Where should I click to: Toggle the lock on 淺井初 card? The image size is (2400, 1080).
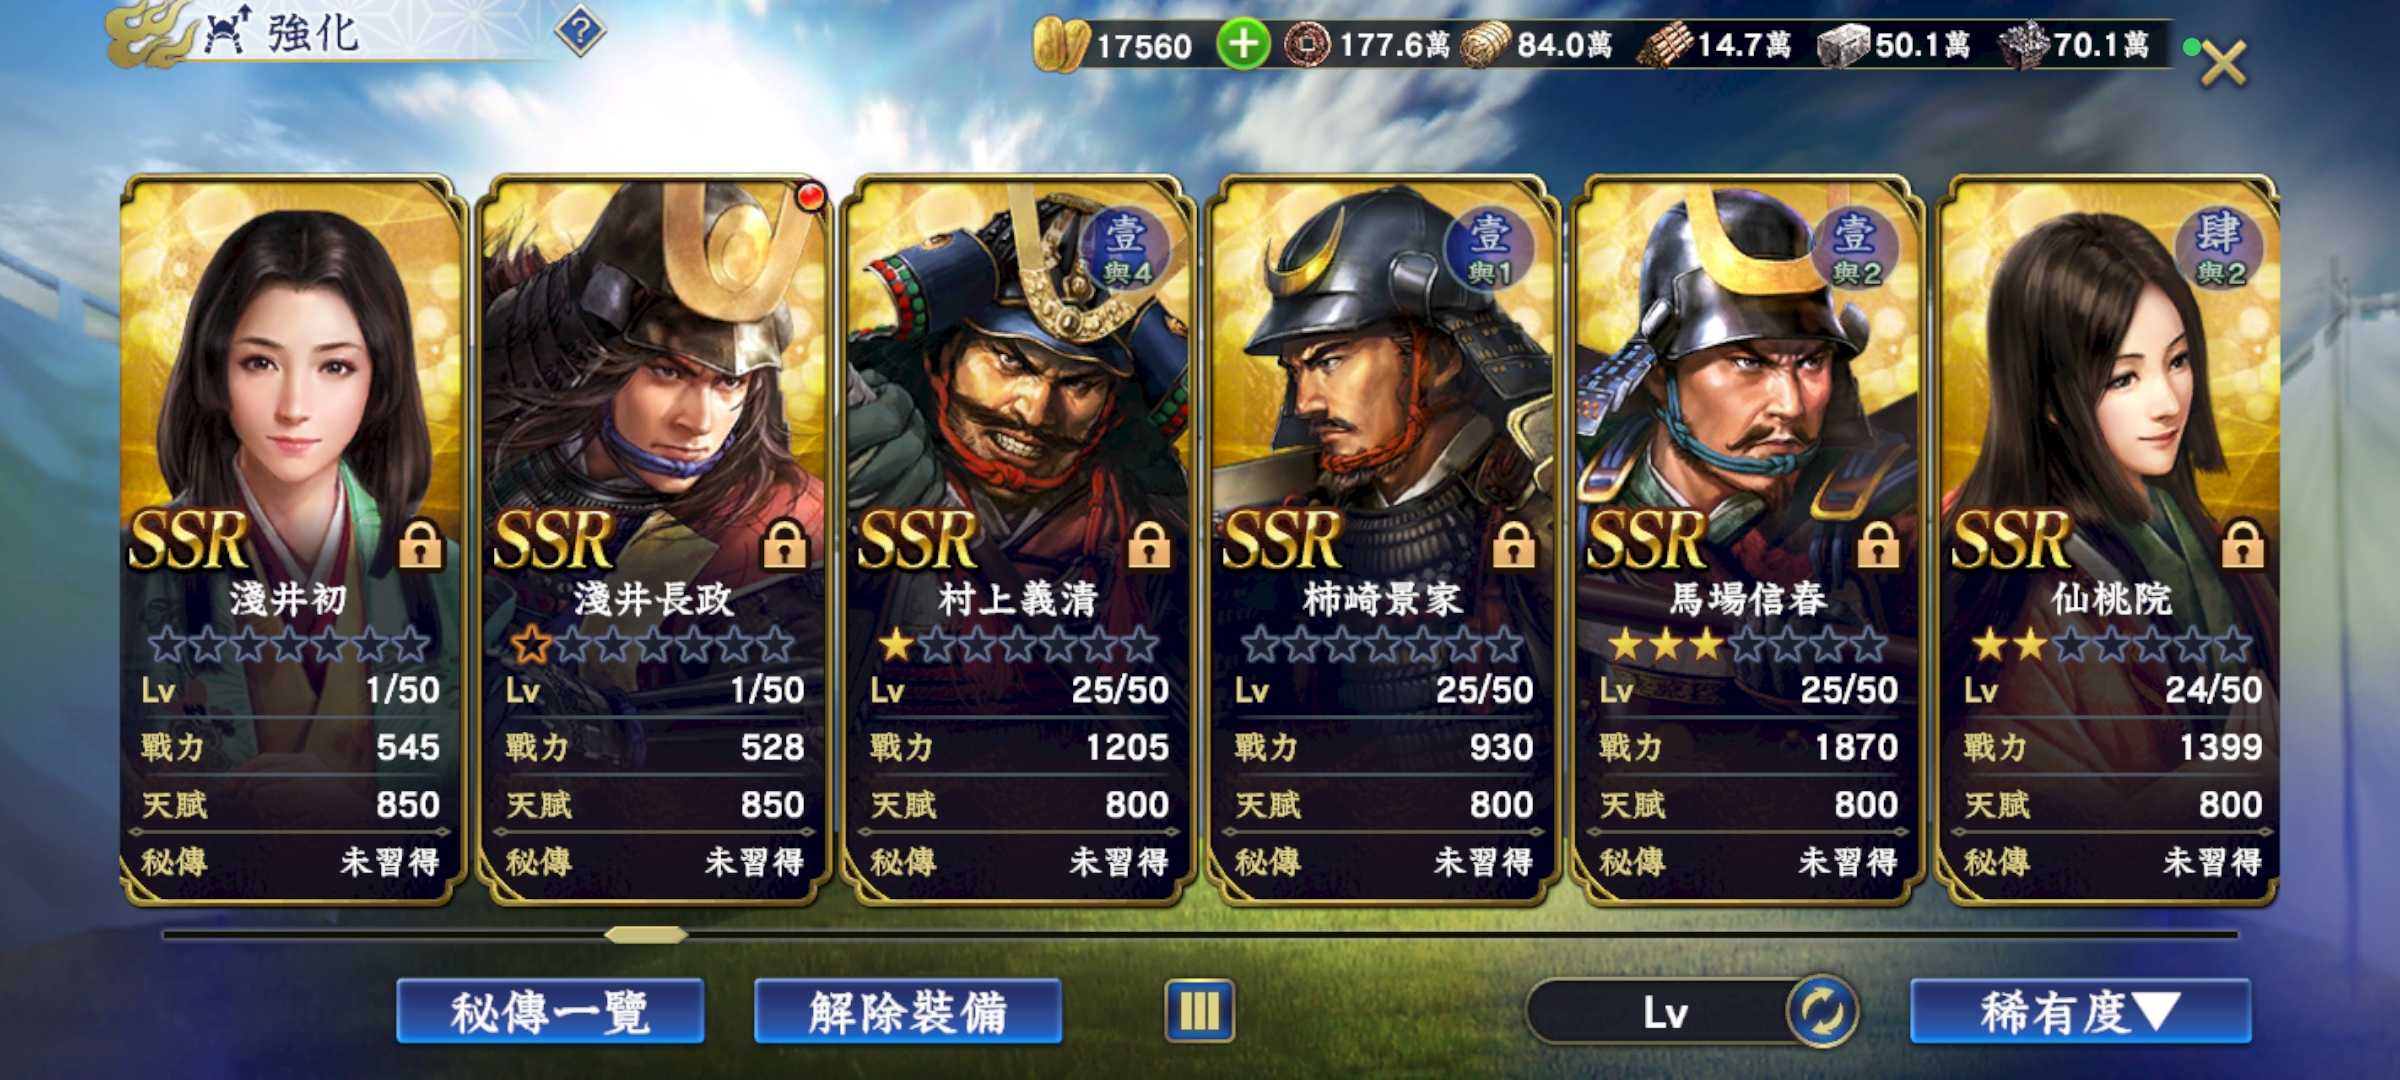420,545
